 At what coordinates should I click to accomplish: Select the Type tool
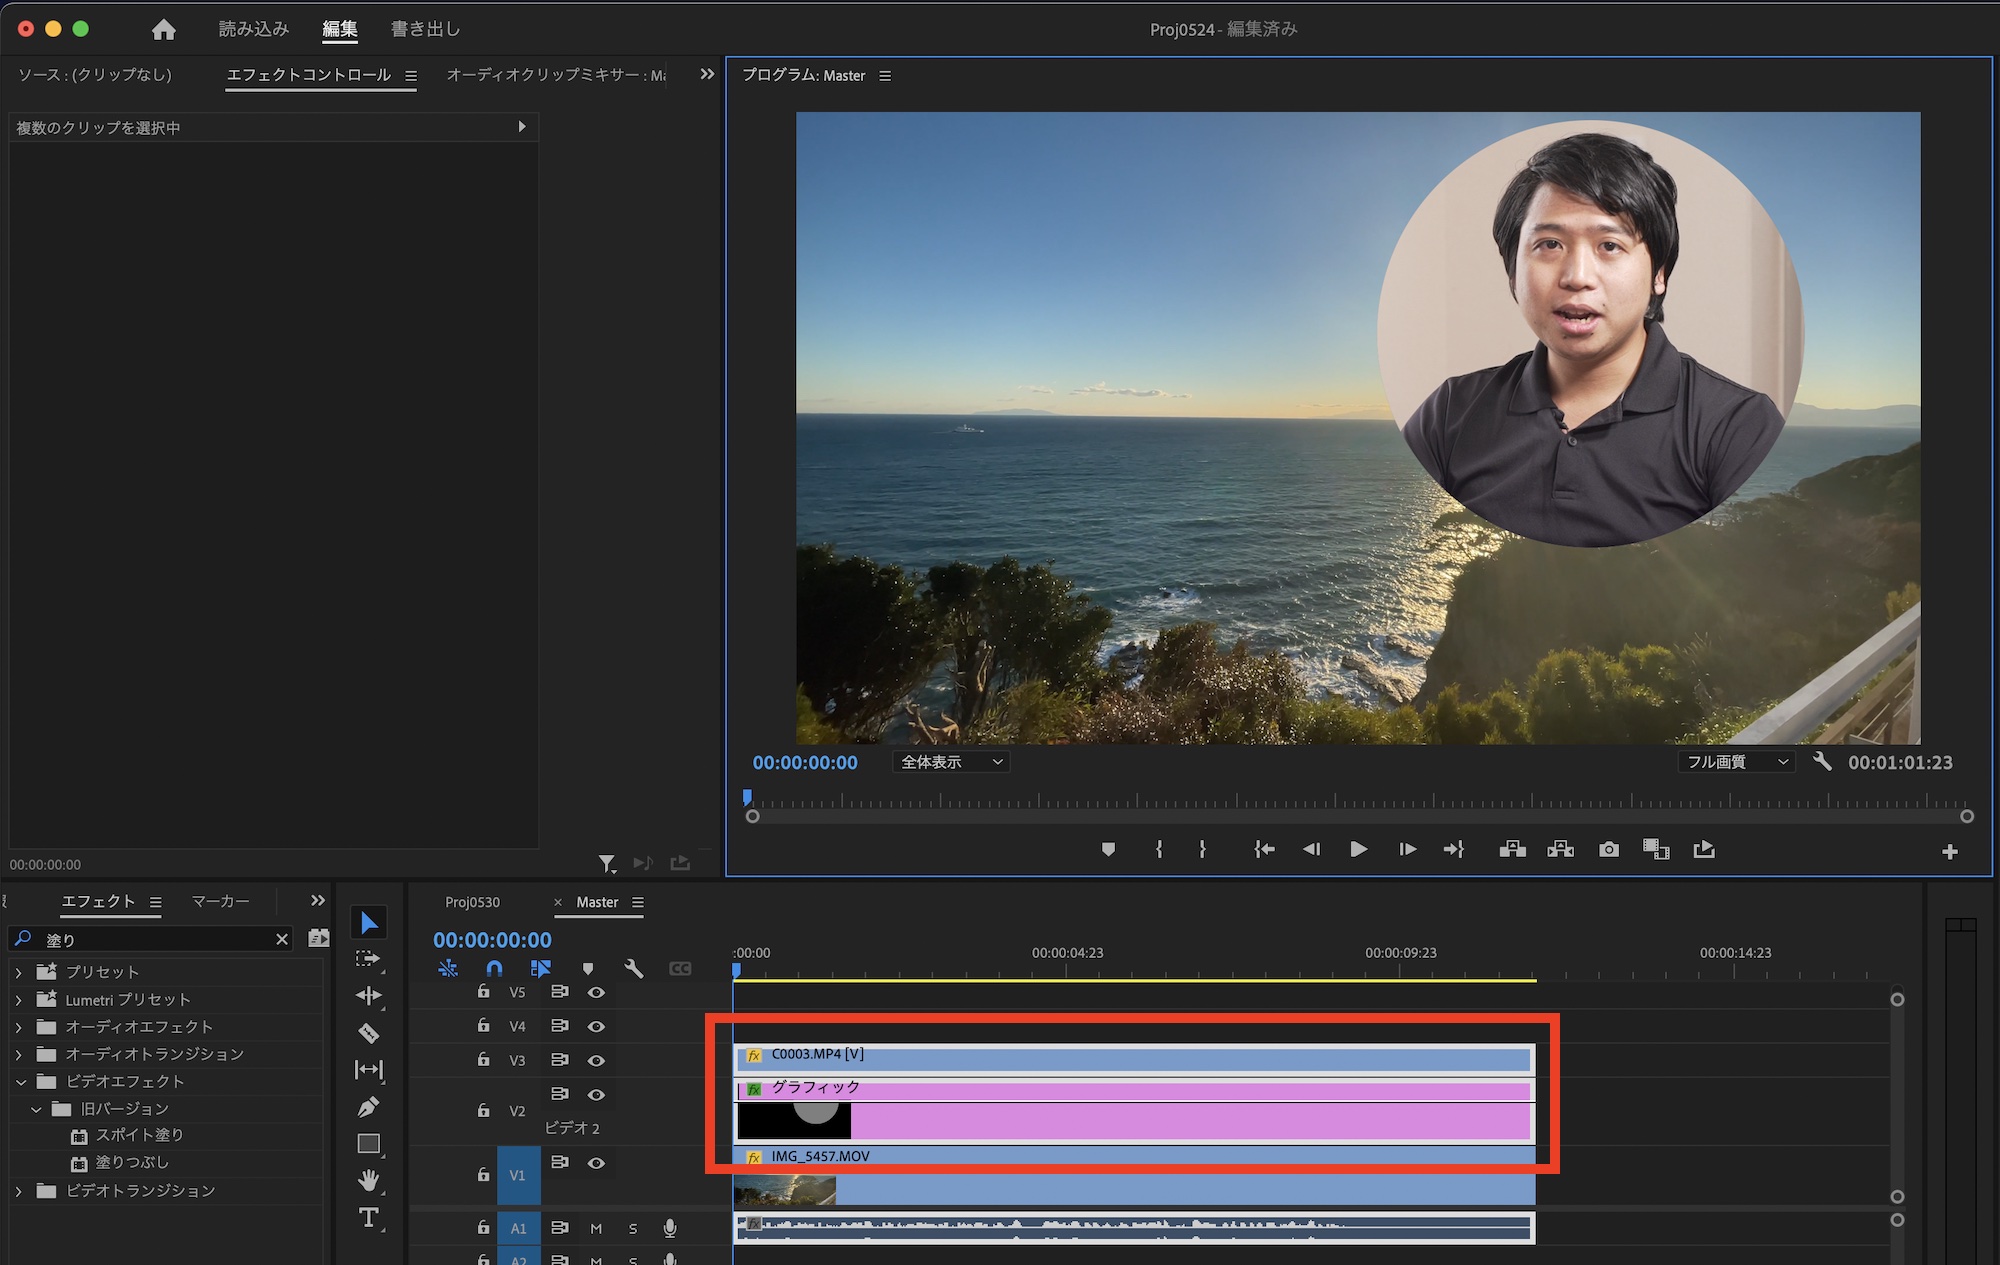368,1217
